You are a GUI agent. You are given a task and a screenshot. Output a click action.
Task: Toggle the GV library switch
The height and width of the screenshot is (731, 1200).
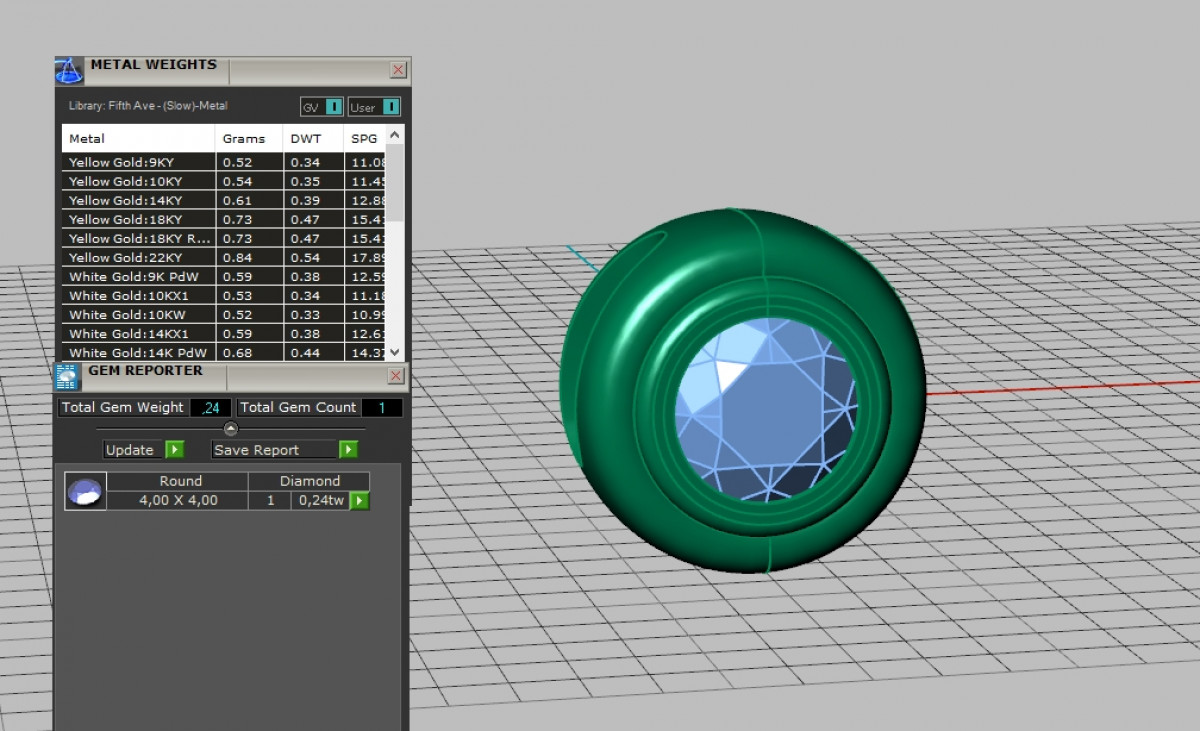[322, 107]
